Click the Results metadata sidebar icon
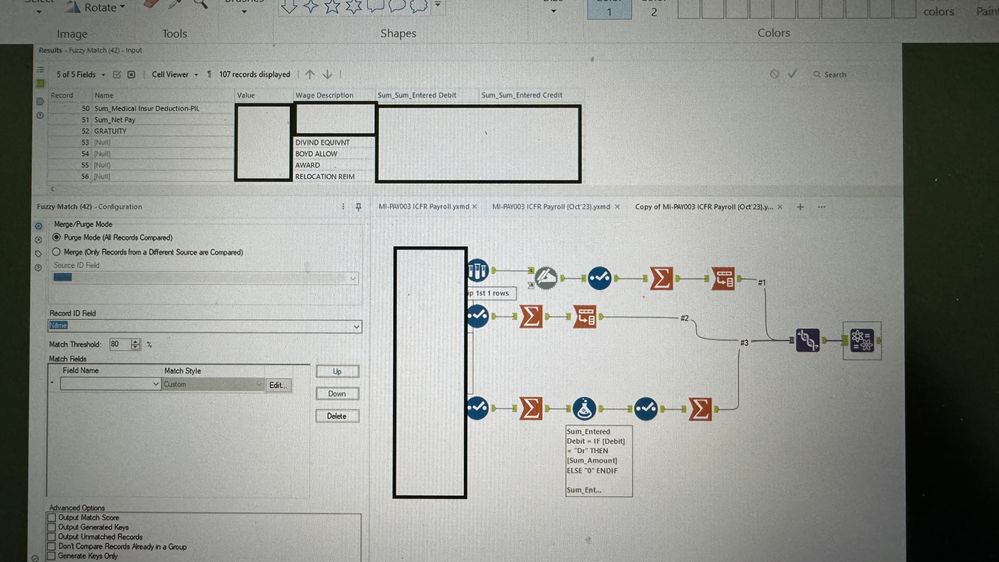 (40, 102)
